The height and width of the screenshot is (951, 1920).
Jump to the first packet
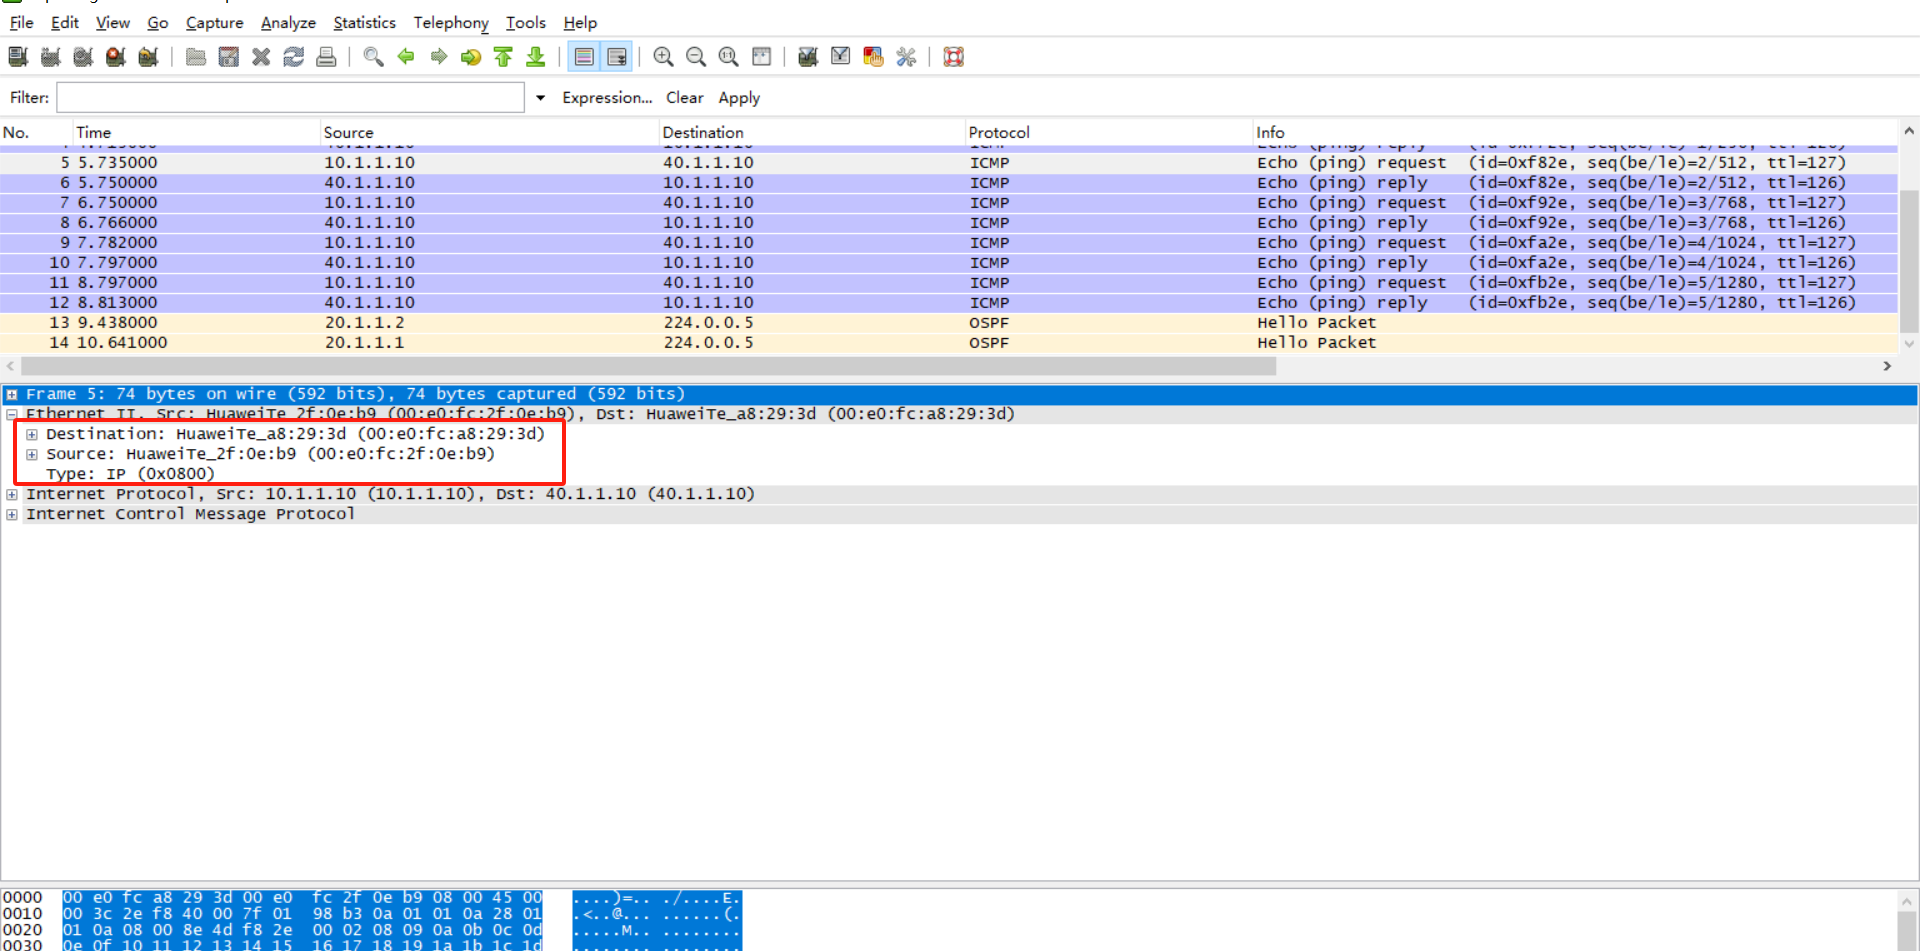(503, 57)
